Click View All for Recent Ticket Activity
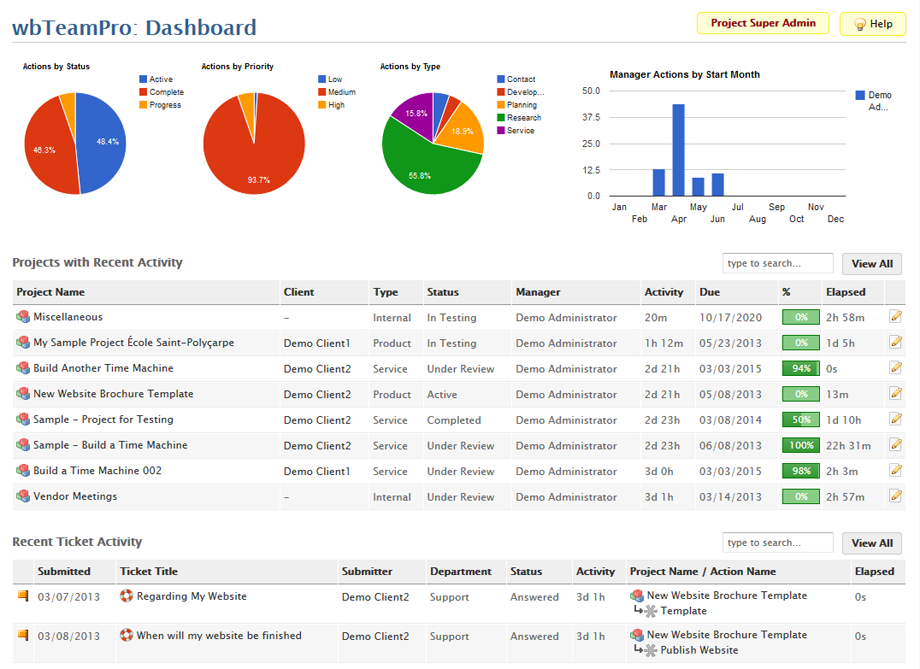Screen dimensions: 920x669 (871, 543)
